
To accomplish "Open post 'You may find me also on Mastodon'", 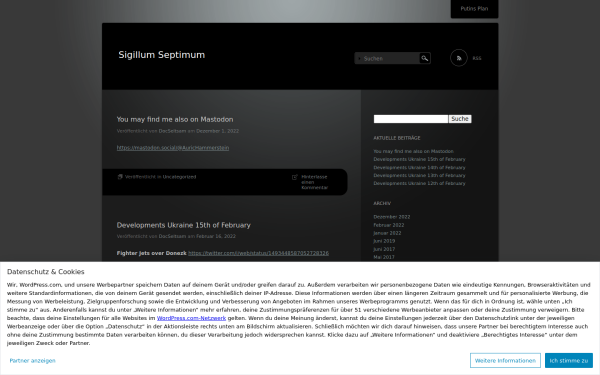I will (x=175, y=119).
